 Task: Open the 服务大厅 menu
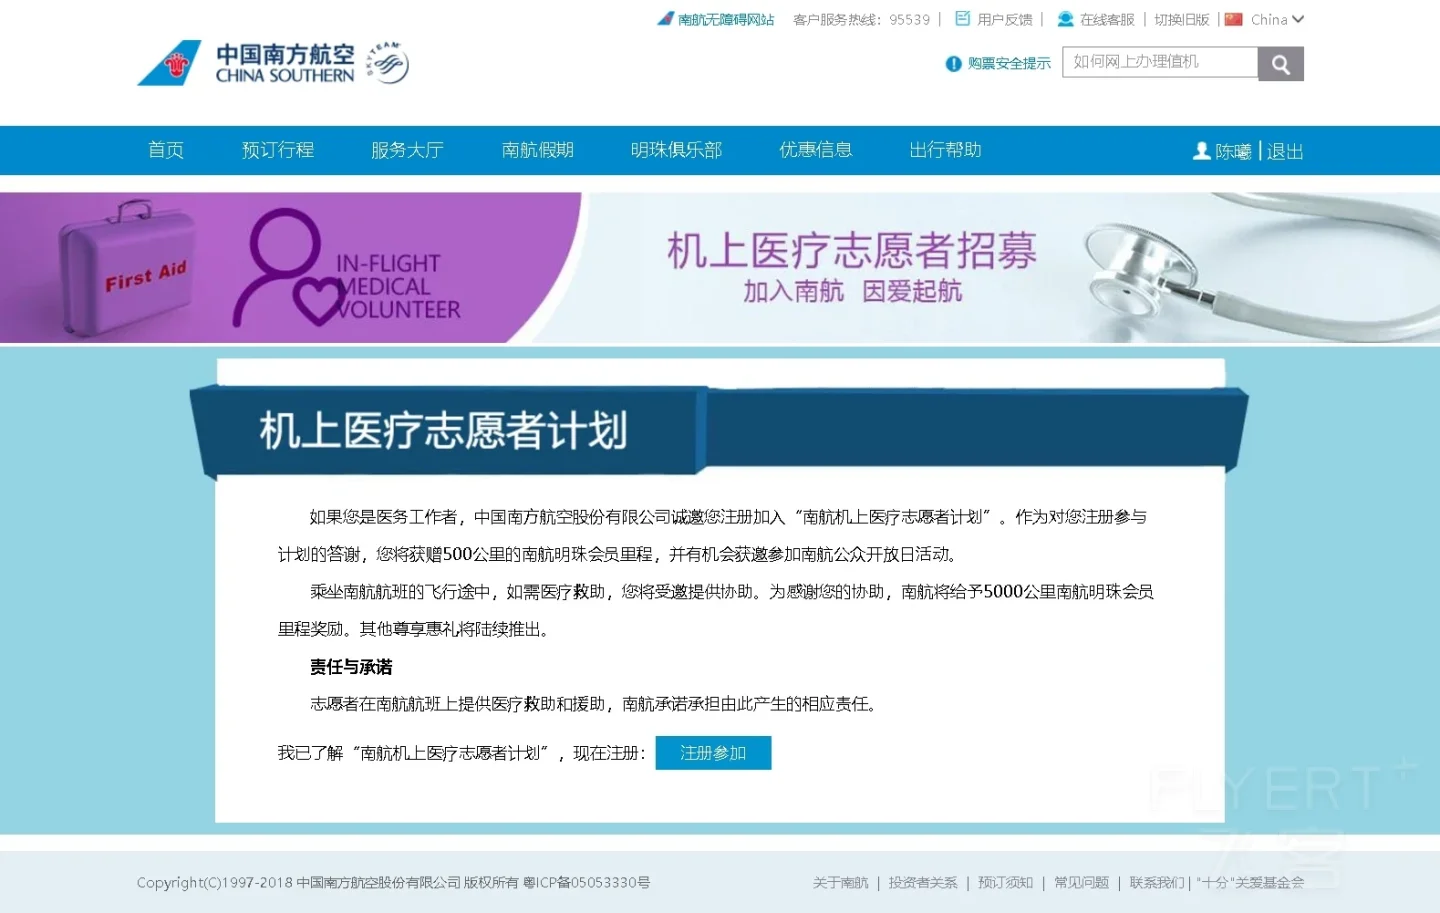click(407, 150)
